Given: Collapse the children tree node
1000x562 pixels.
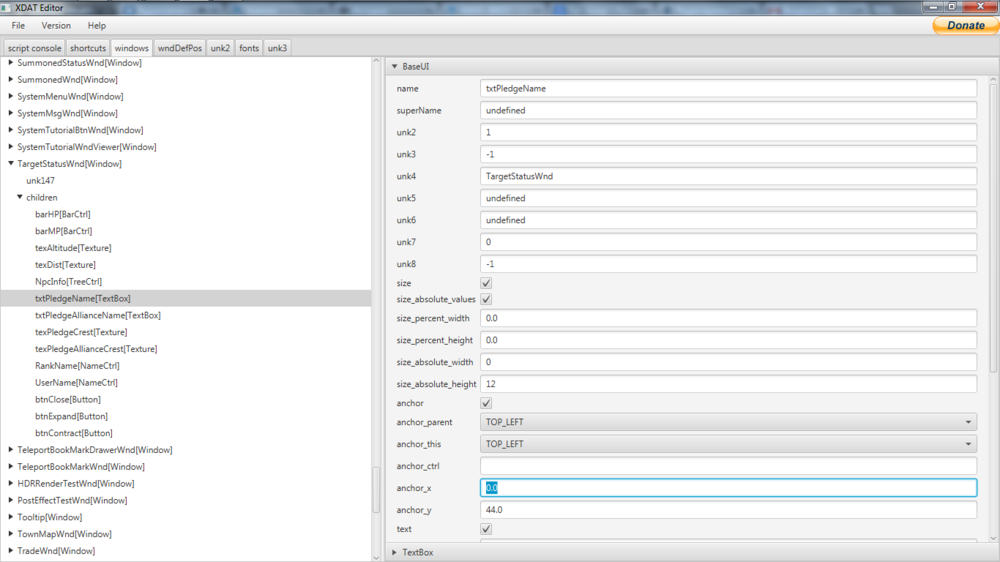Looking at the screenshot, I should [x=19, y=198].
